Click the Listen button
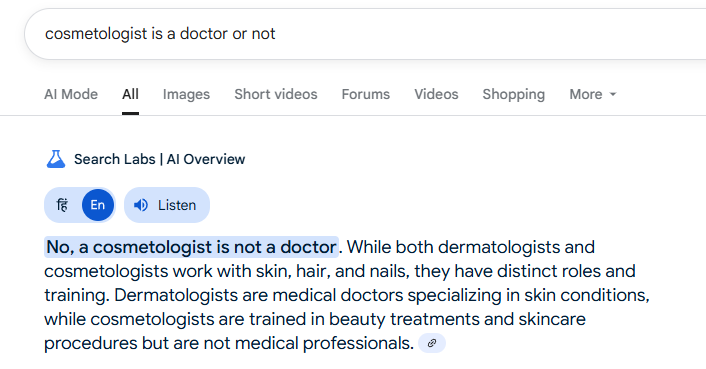Viewport: 706px width, 369px height. [x=167, y=205]
